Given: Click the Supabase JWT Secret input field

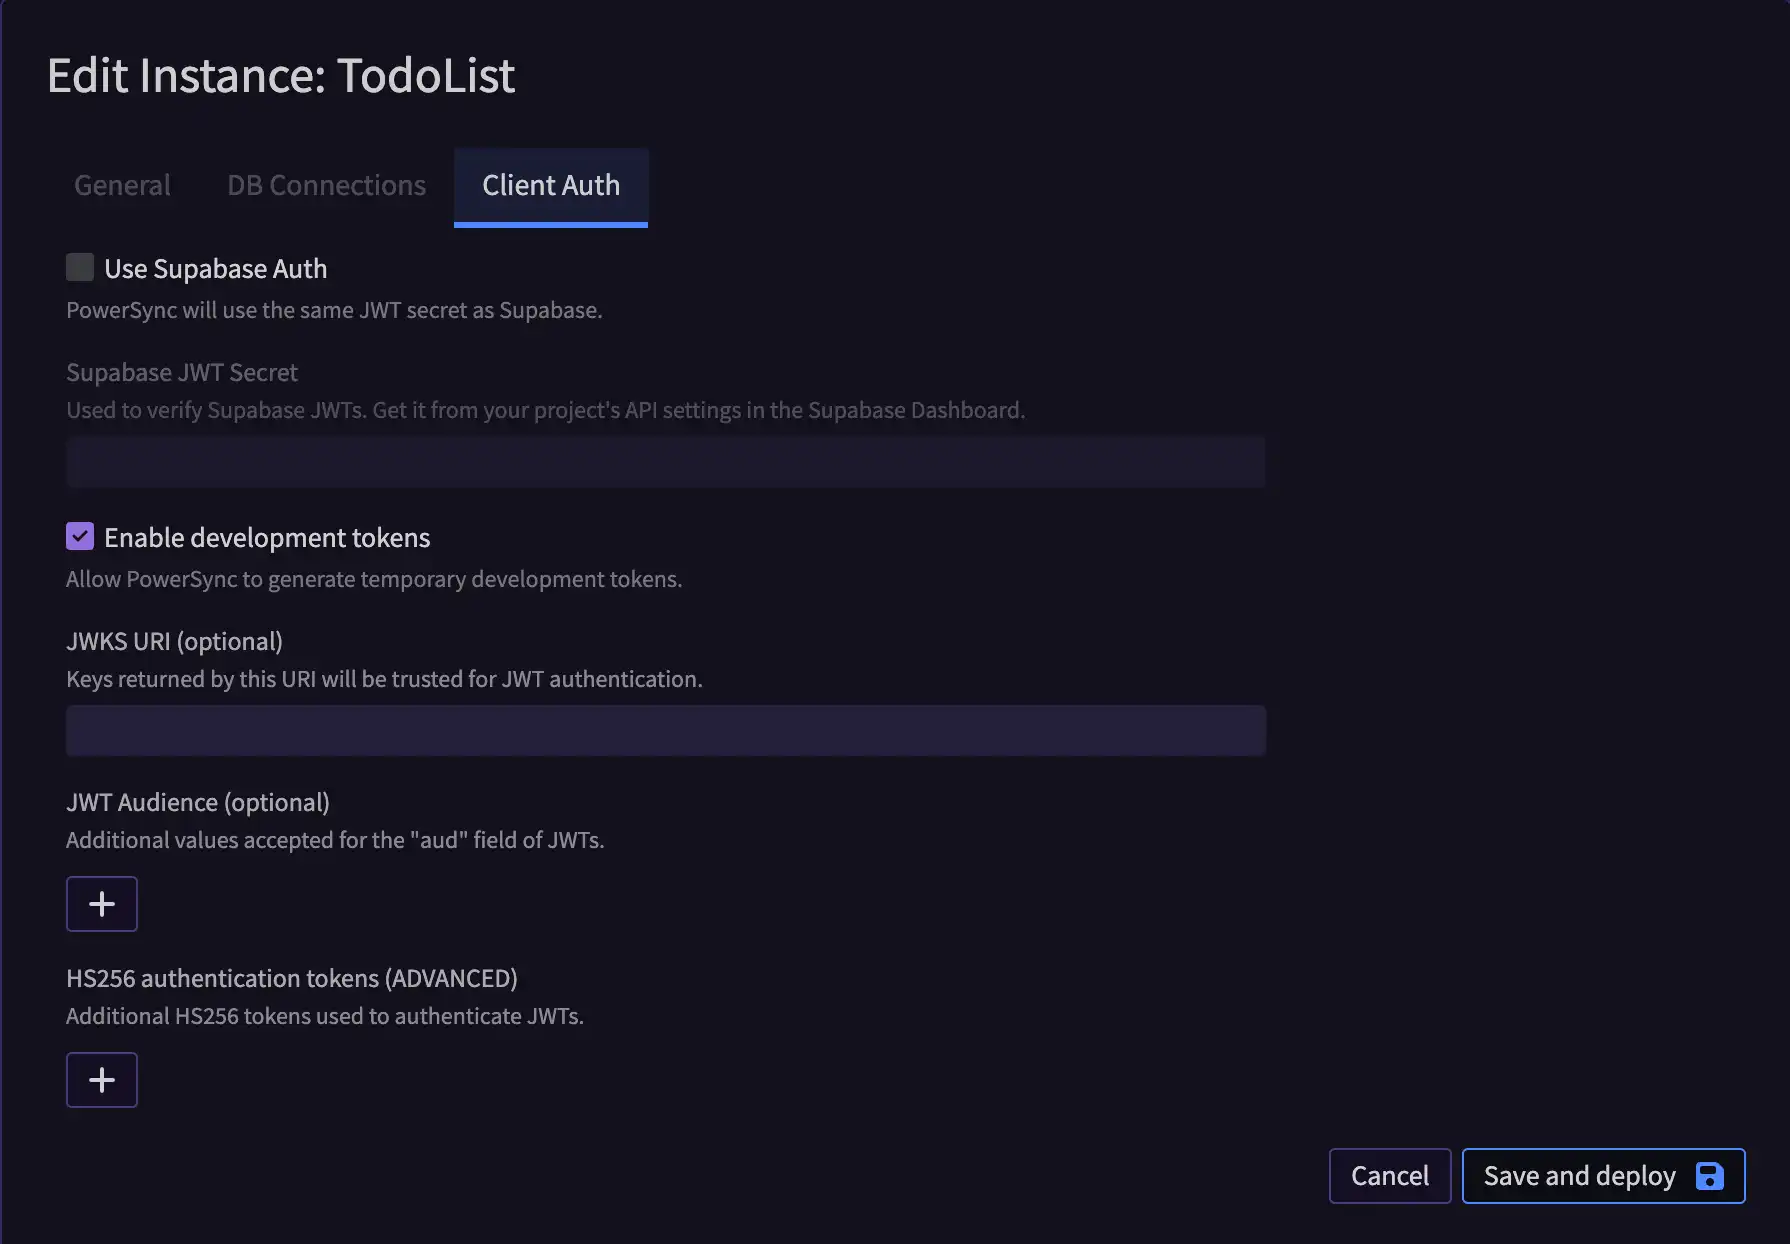Looking at the screenshot, I should coord(665,461).
